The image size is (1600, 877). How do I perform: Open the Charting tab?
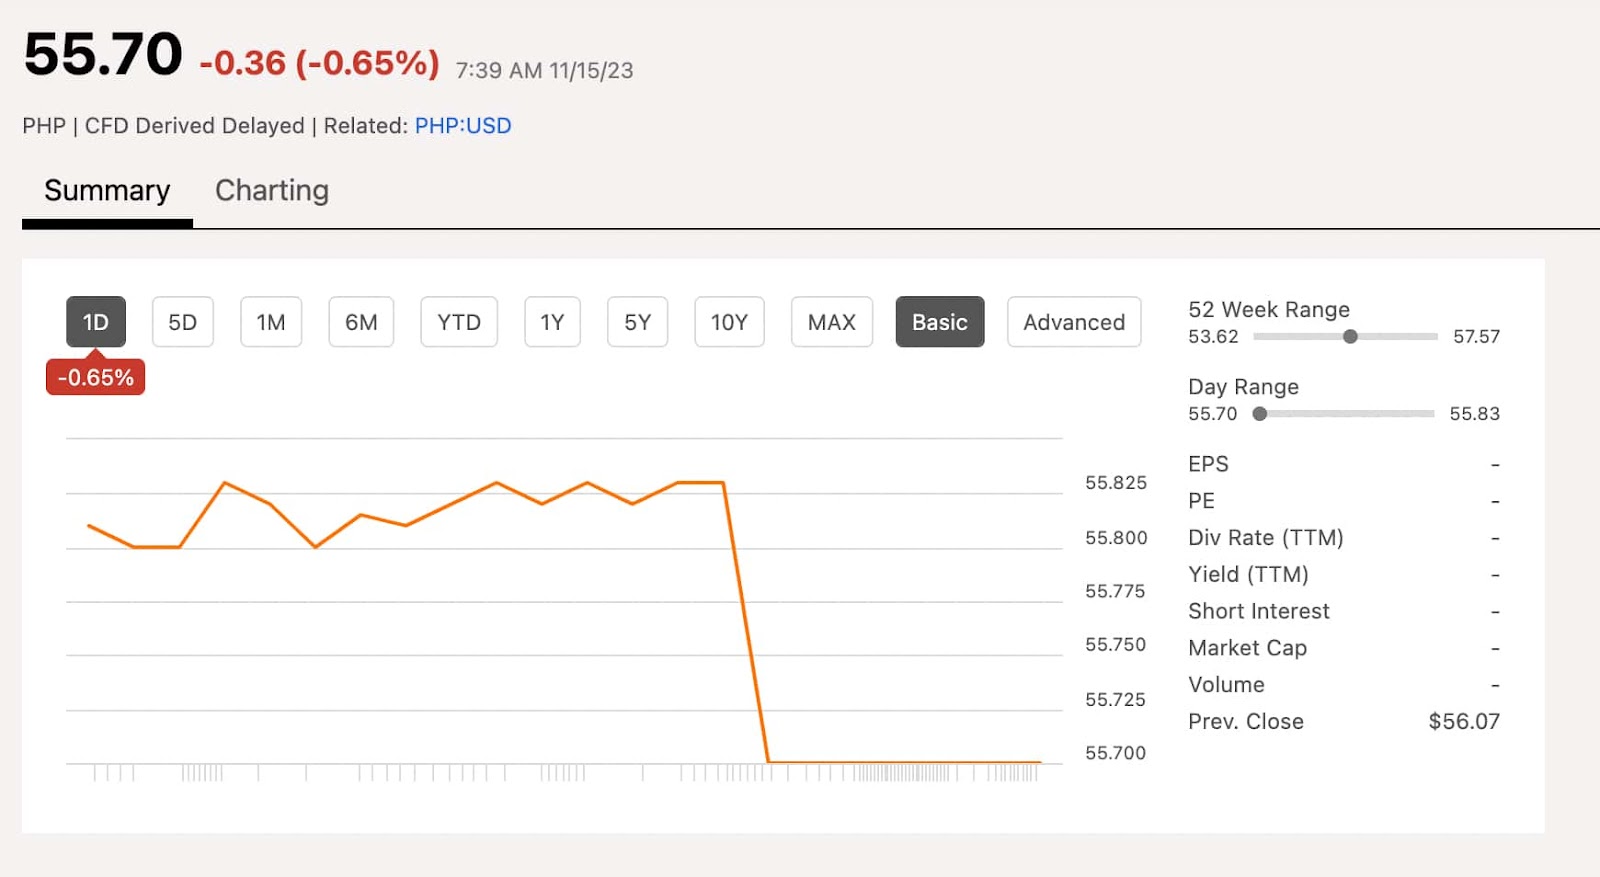pos(272,191)
